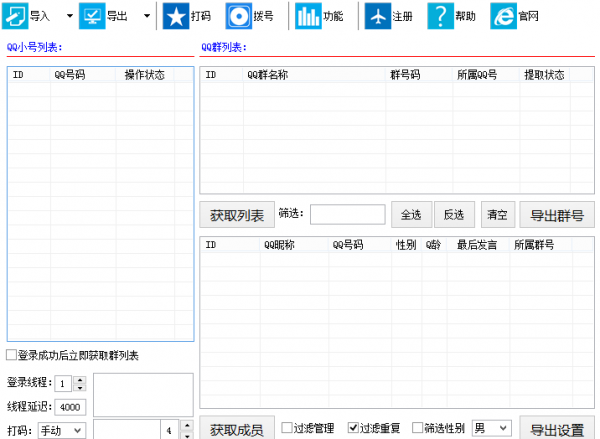Click the 性别 column header
This screenshot has height=439, width=600.
[406, 245]
